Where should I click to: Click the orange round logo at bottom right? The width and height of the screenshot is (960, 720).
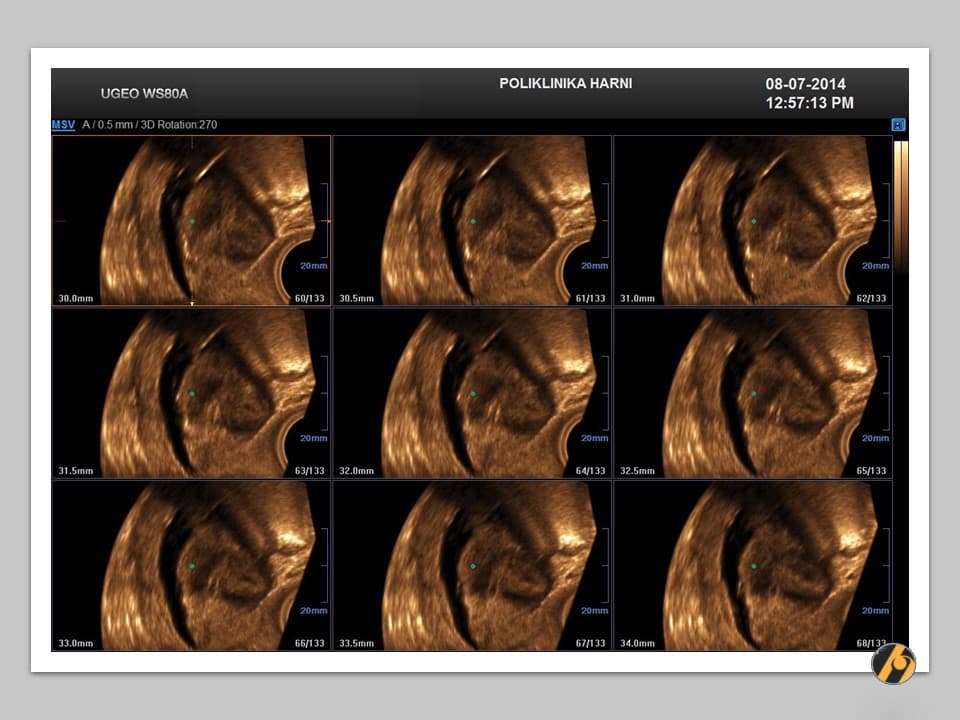click(x=894, y=663)
